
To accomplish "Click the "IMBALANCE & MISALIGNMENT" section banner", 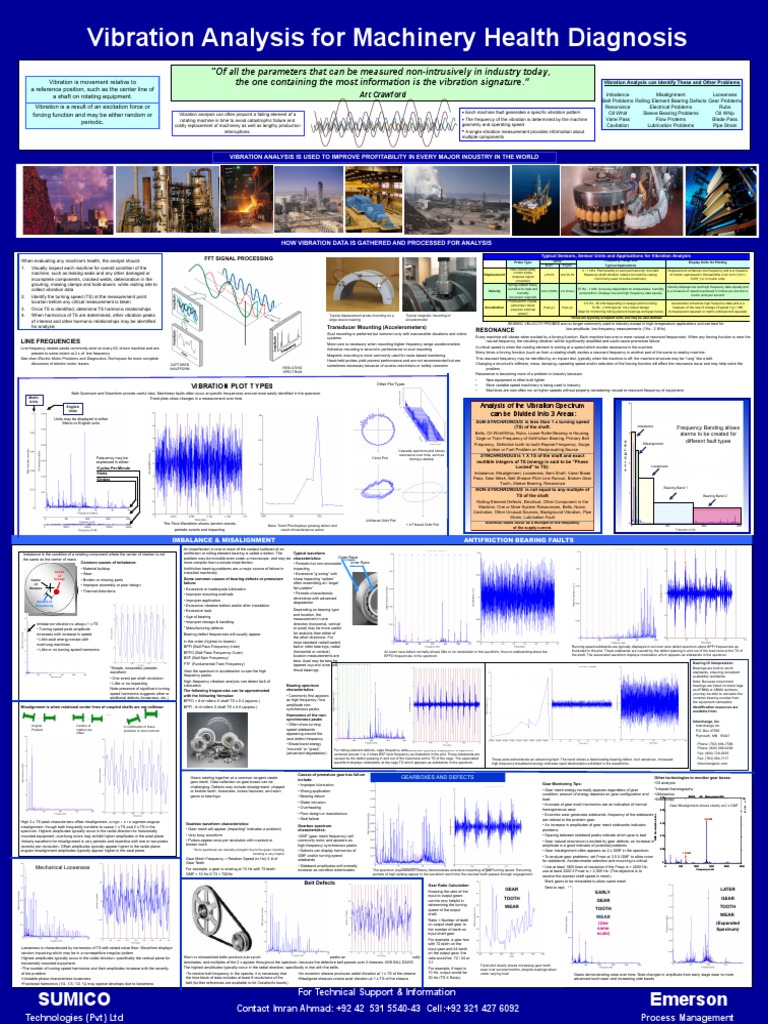I will (224, 540).
